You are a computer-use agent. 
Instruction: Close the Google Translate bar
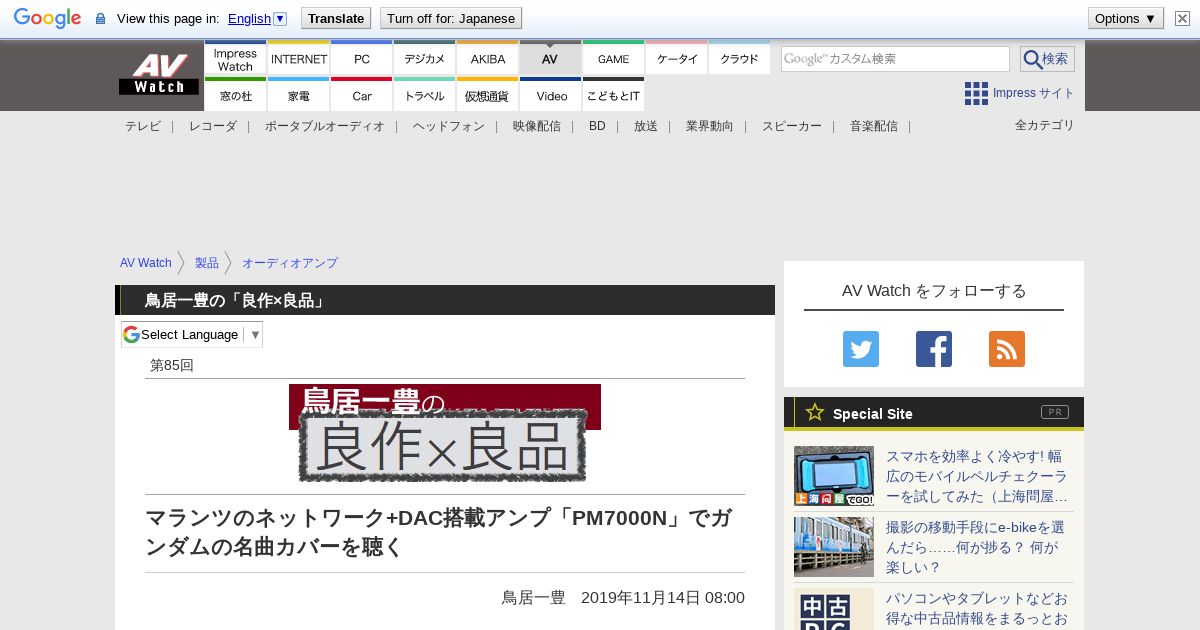pos(1182,18)
